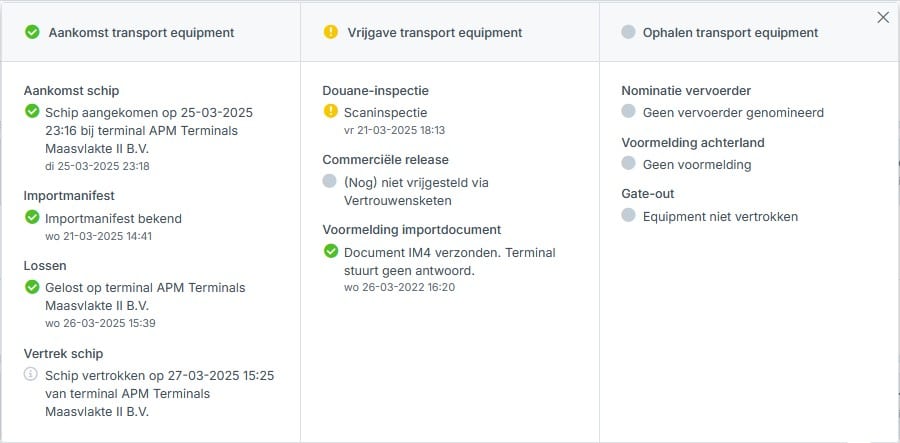The height and width of the screenshot is (443, 900).
Task: Click the Commerciële release heading
Action: pyautogui.click(x=385, y=160)
